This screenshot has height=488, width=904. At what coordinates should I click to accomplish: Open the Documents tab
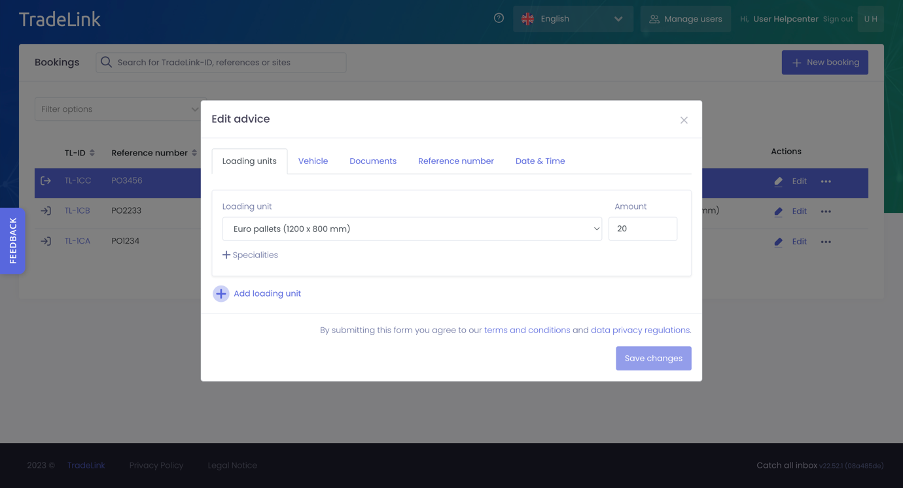373,161
